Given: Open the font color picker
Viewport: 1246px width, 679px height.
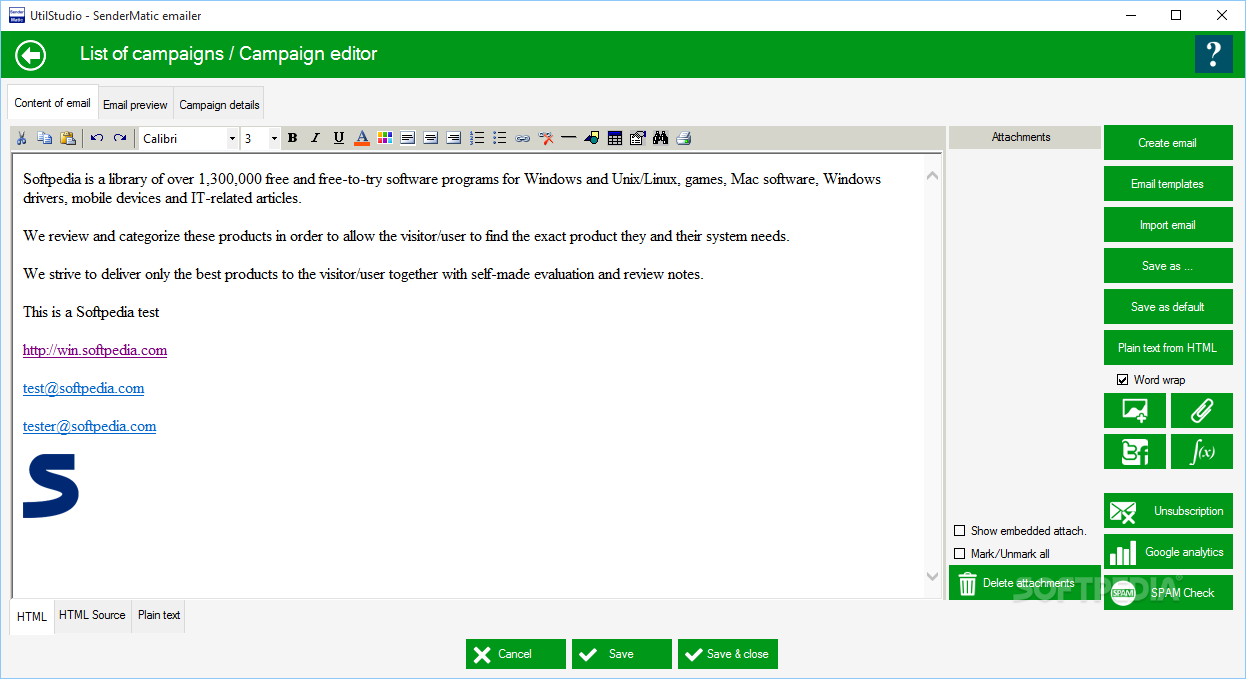Looking at the screenshot, I should point(362,138).
